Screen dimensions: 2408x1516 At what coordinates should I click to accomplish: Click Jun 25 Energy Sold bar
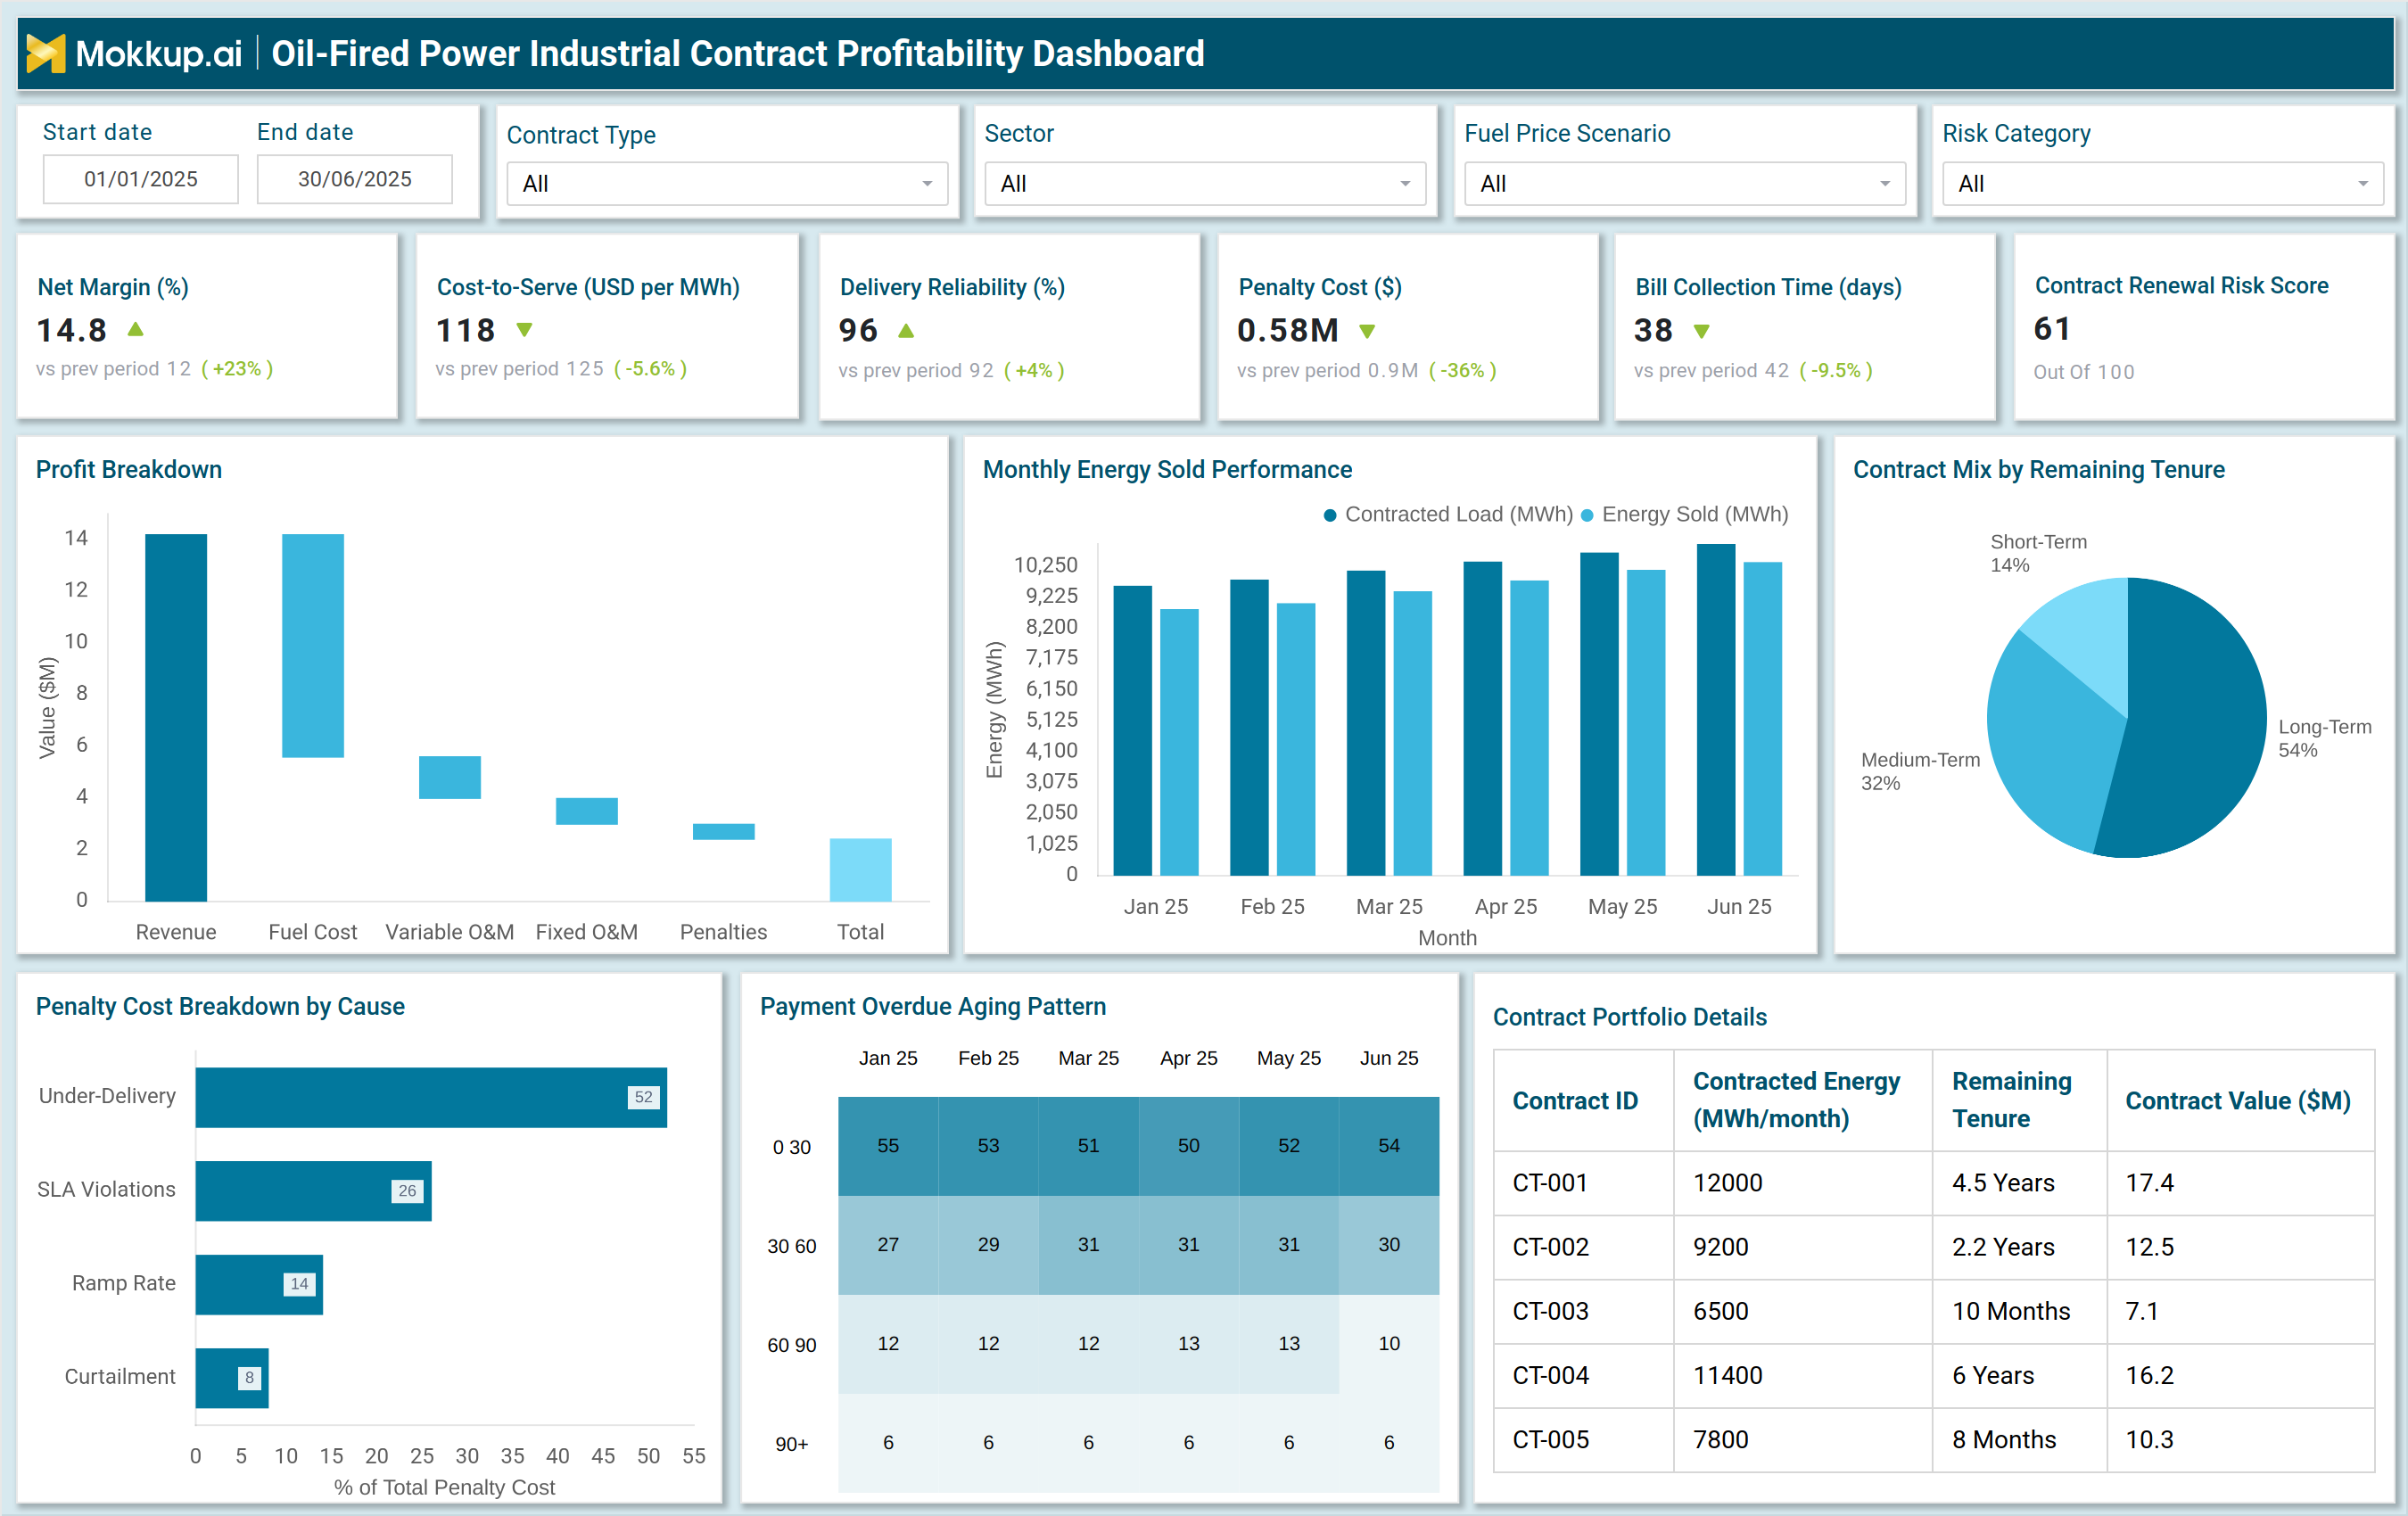coord(1763,719)
